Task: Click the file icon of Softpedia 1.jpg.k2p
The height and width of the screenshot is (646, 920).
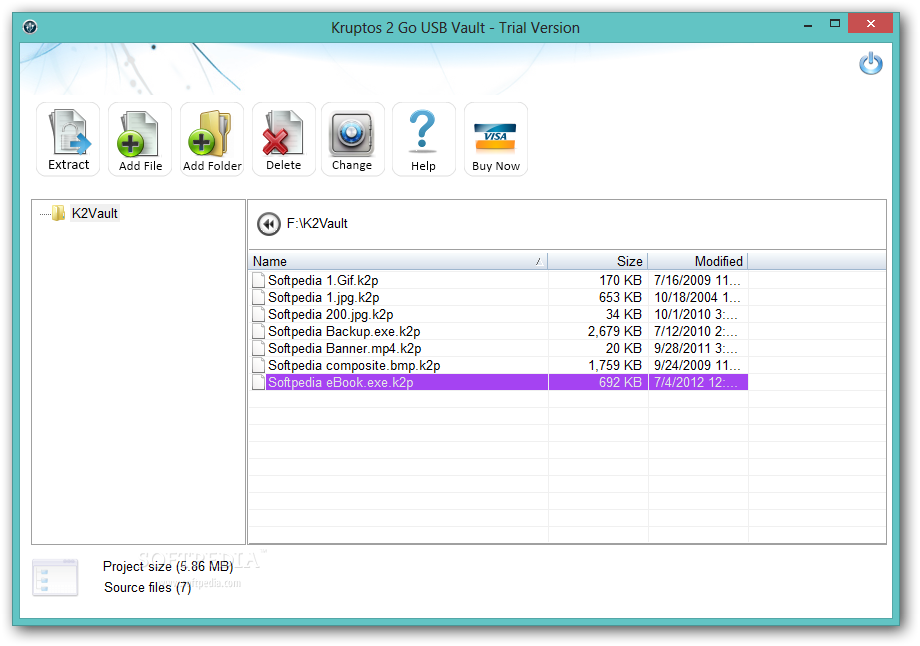Action: coord(258,297)
